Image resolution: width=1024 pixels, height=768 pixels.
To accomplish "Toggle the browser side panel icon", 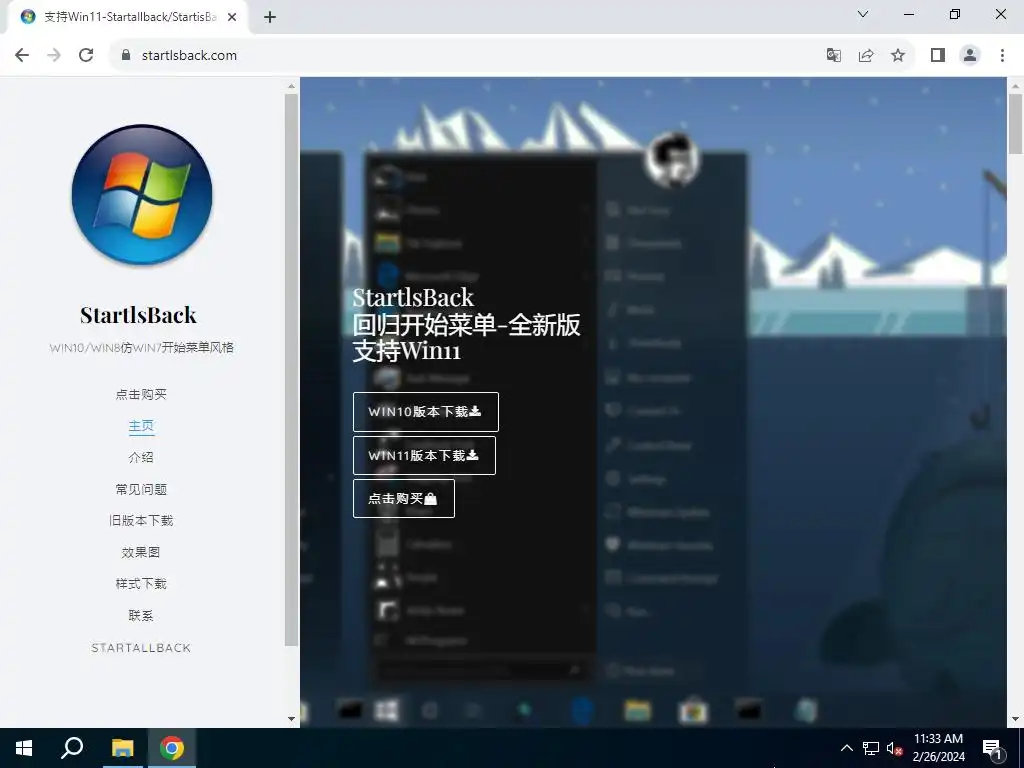I will 938,55.
